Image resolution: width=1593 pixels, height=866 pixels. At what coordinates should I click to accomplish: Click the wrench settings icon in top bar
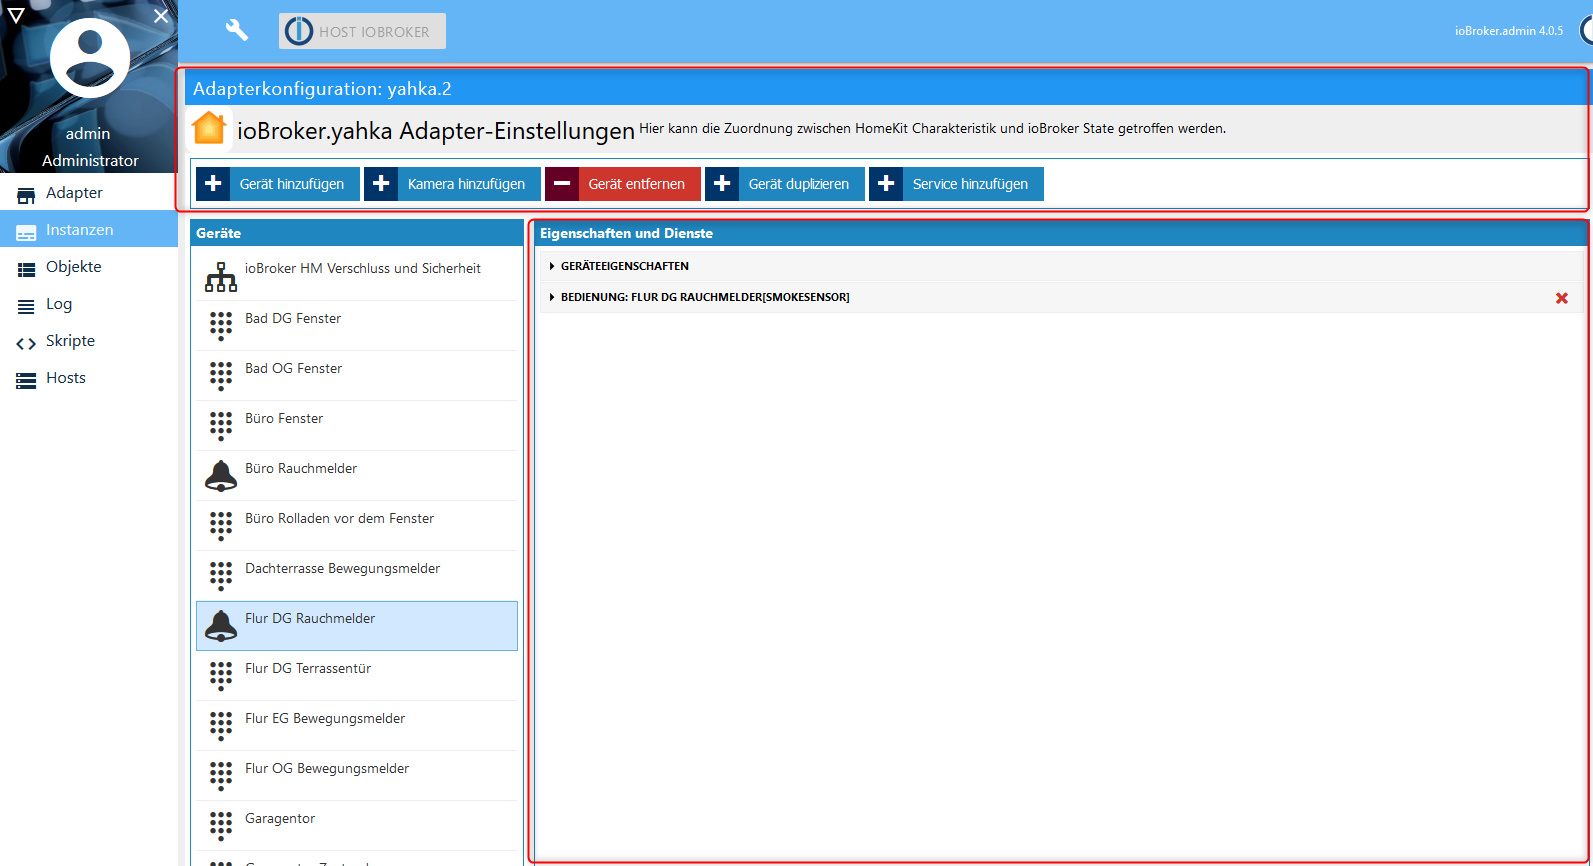[x=237, y=30]
